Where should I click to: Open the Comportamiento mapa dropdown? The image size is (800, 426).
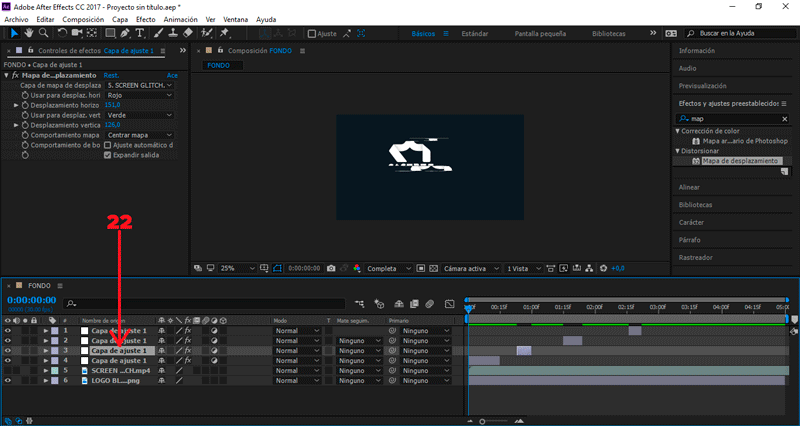[139, 135]
